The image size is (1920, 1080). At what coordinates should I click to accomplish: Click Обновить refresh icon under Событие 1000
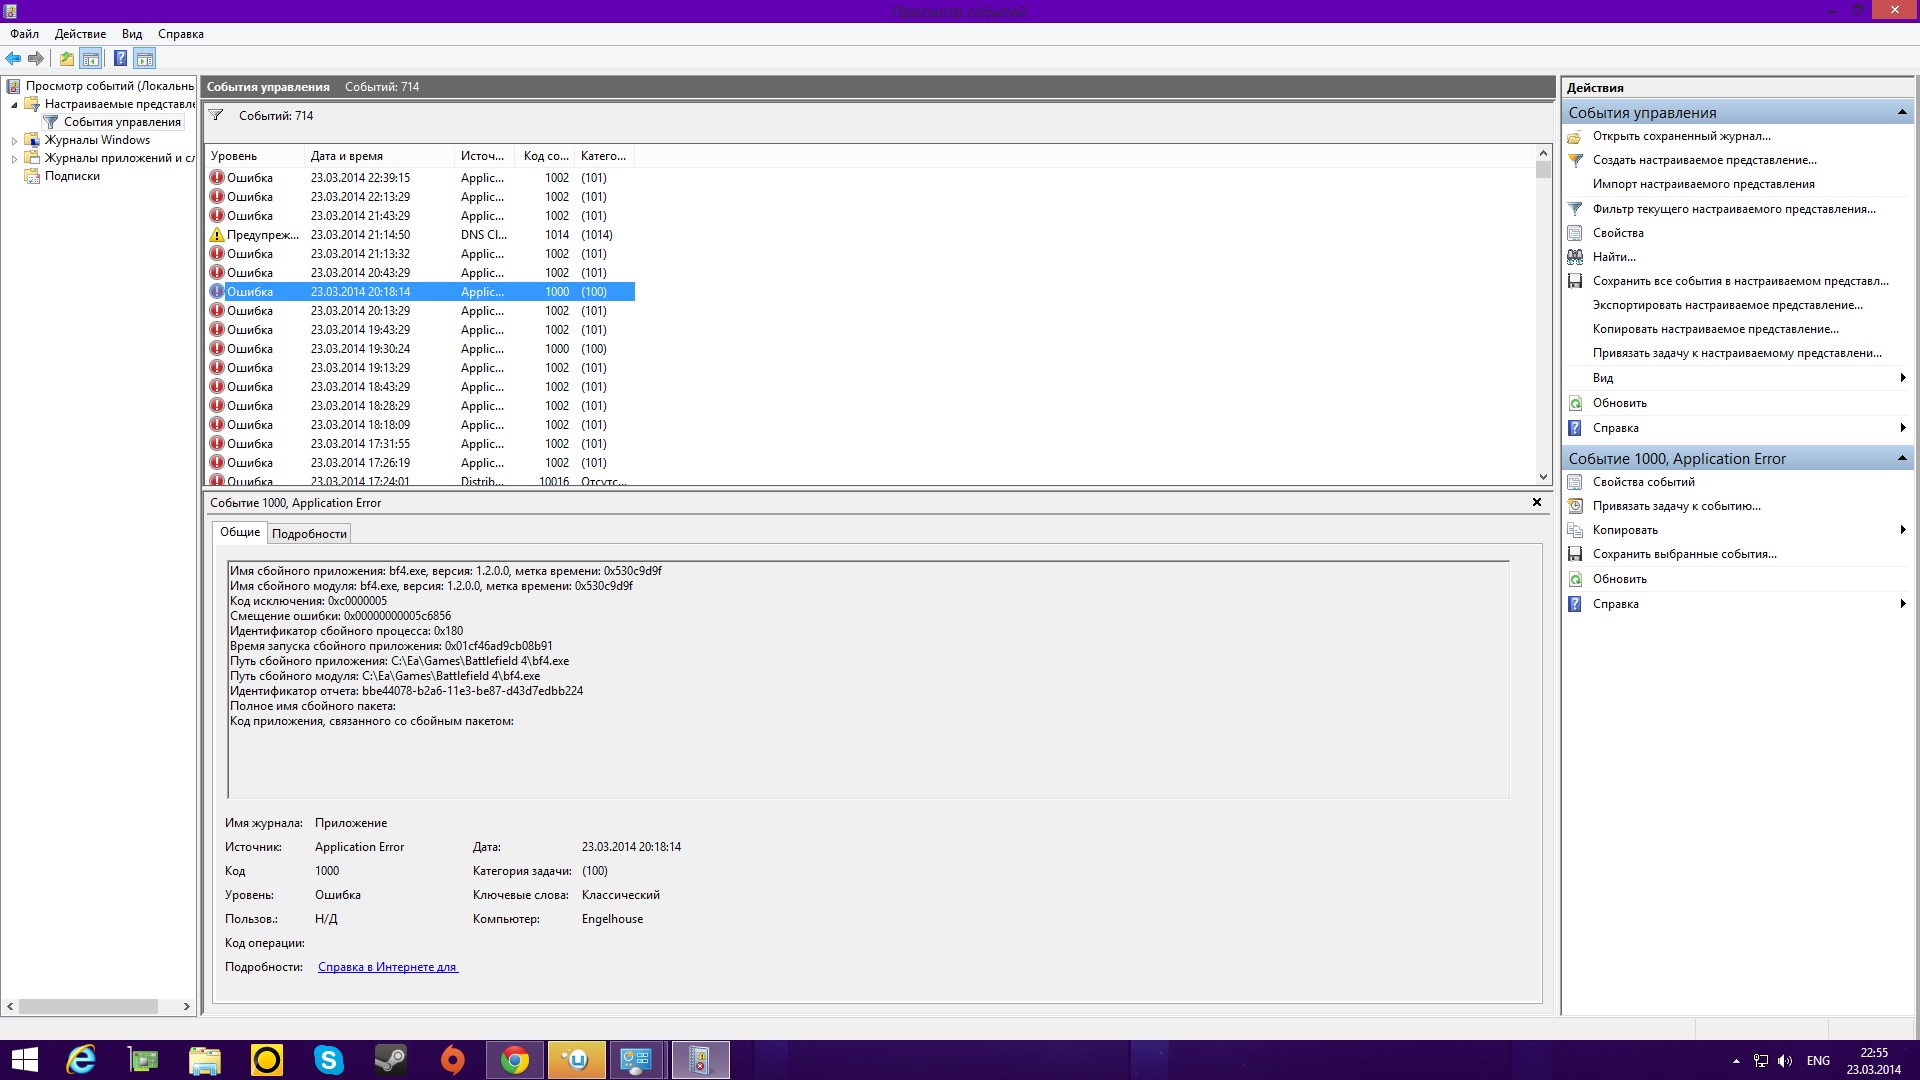click(1575, 579)
